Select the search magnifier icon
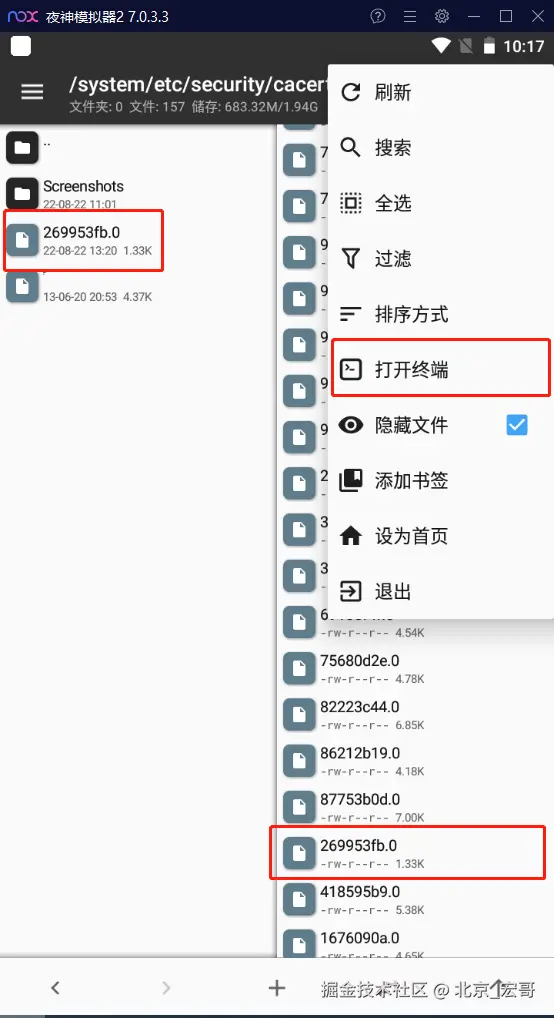The height and width of the screenshot is (1018, 554). tap(351, 147)
